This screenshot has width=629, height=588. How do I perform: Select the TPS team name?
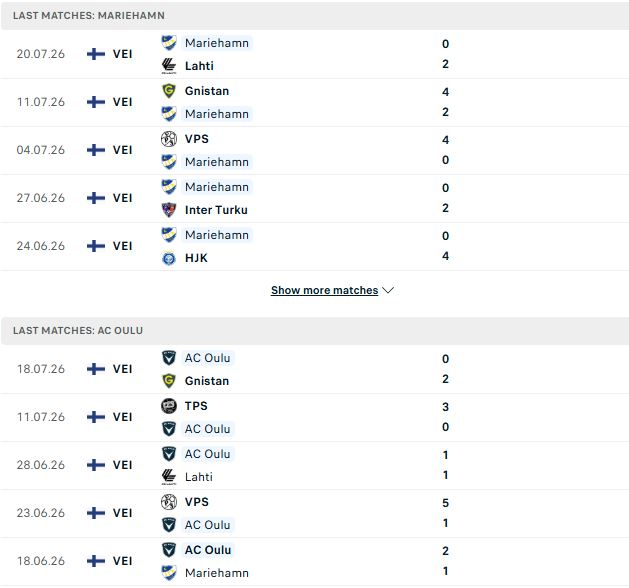[196, 406]
